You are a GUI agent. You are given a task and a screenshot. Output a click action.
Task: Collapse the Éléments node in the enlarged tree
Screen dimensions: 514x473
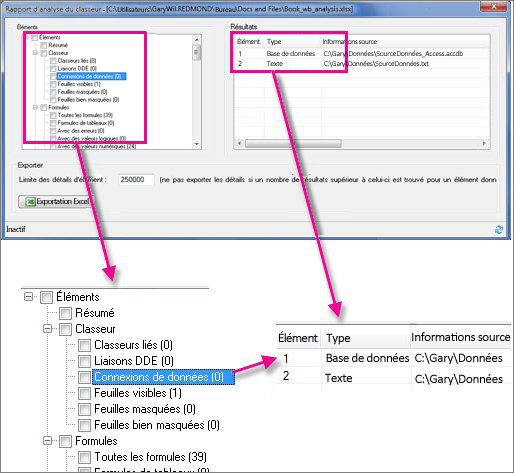point(29,296)
